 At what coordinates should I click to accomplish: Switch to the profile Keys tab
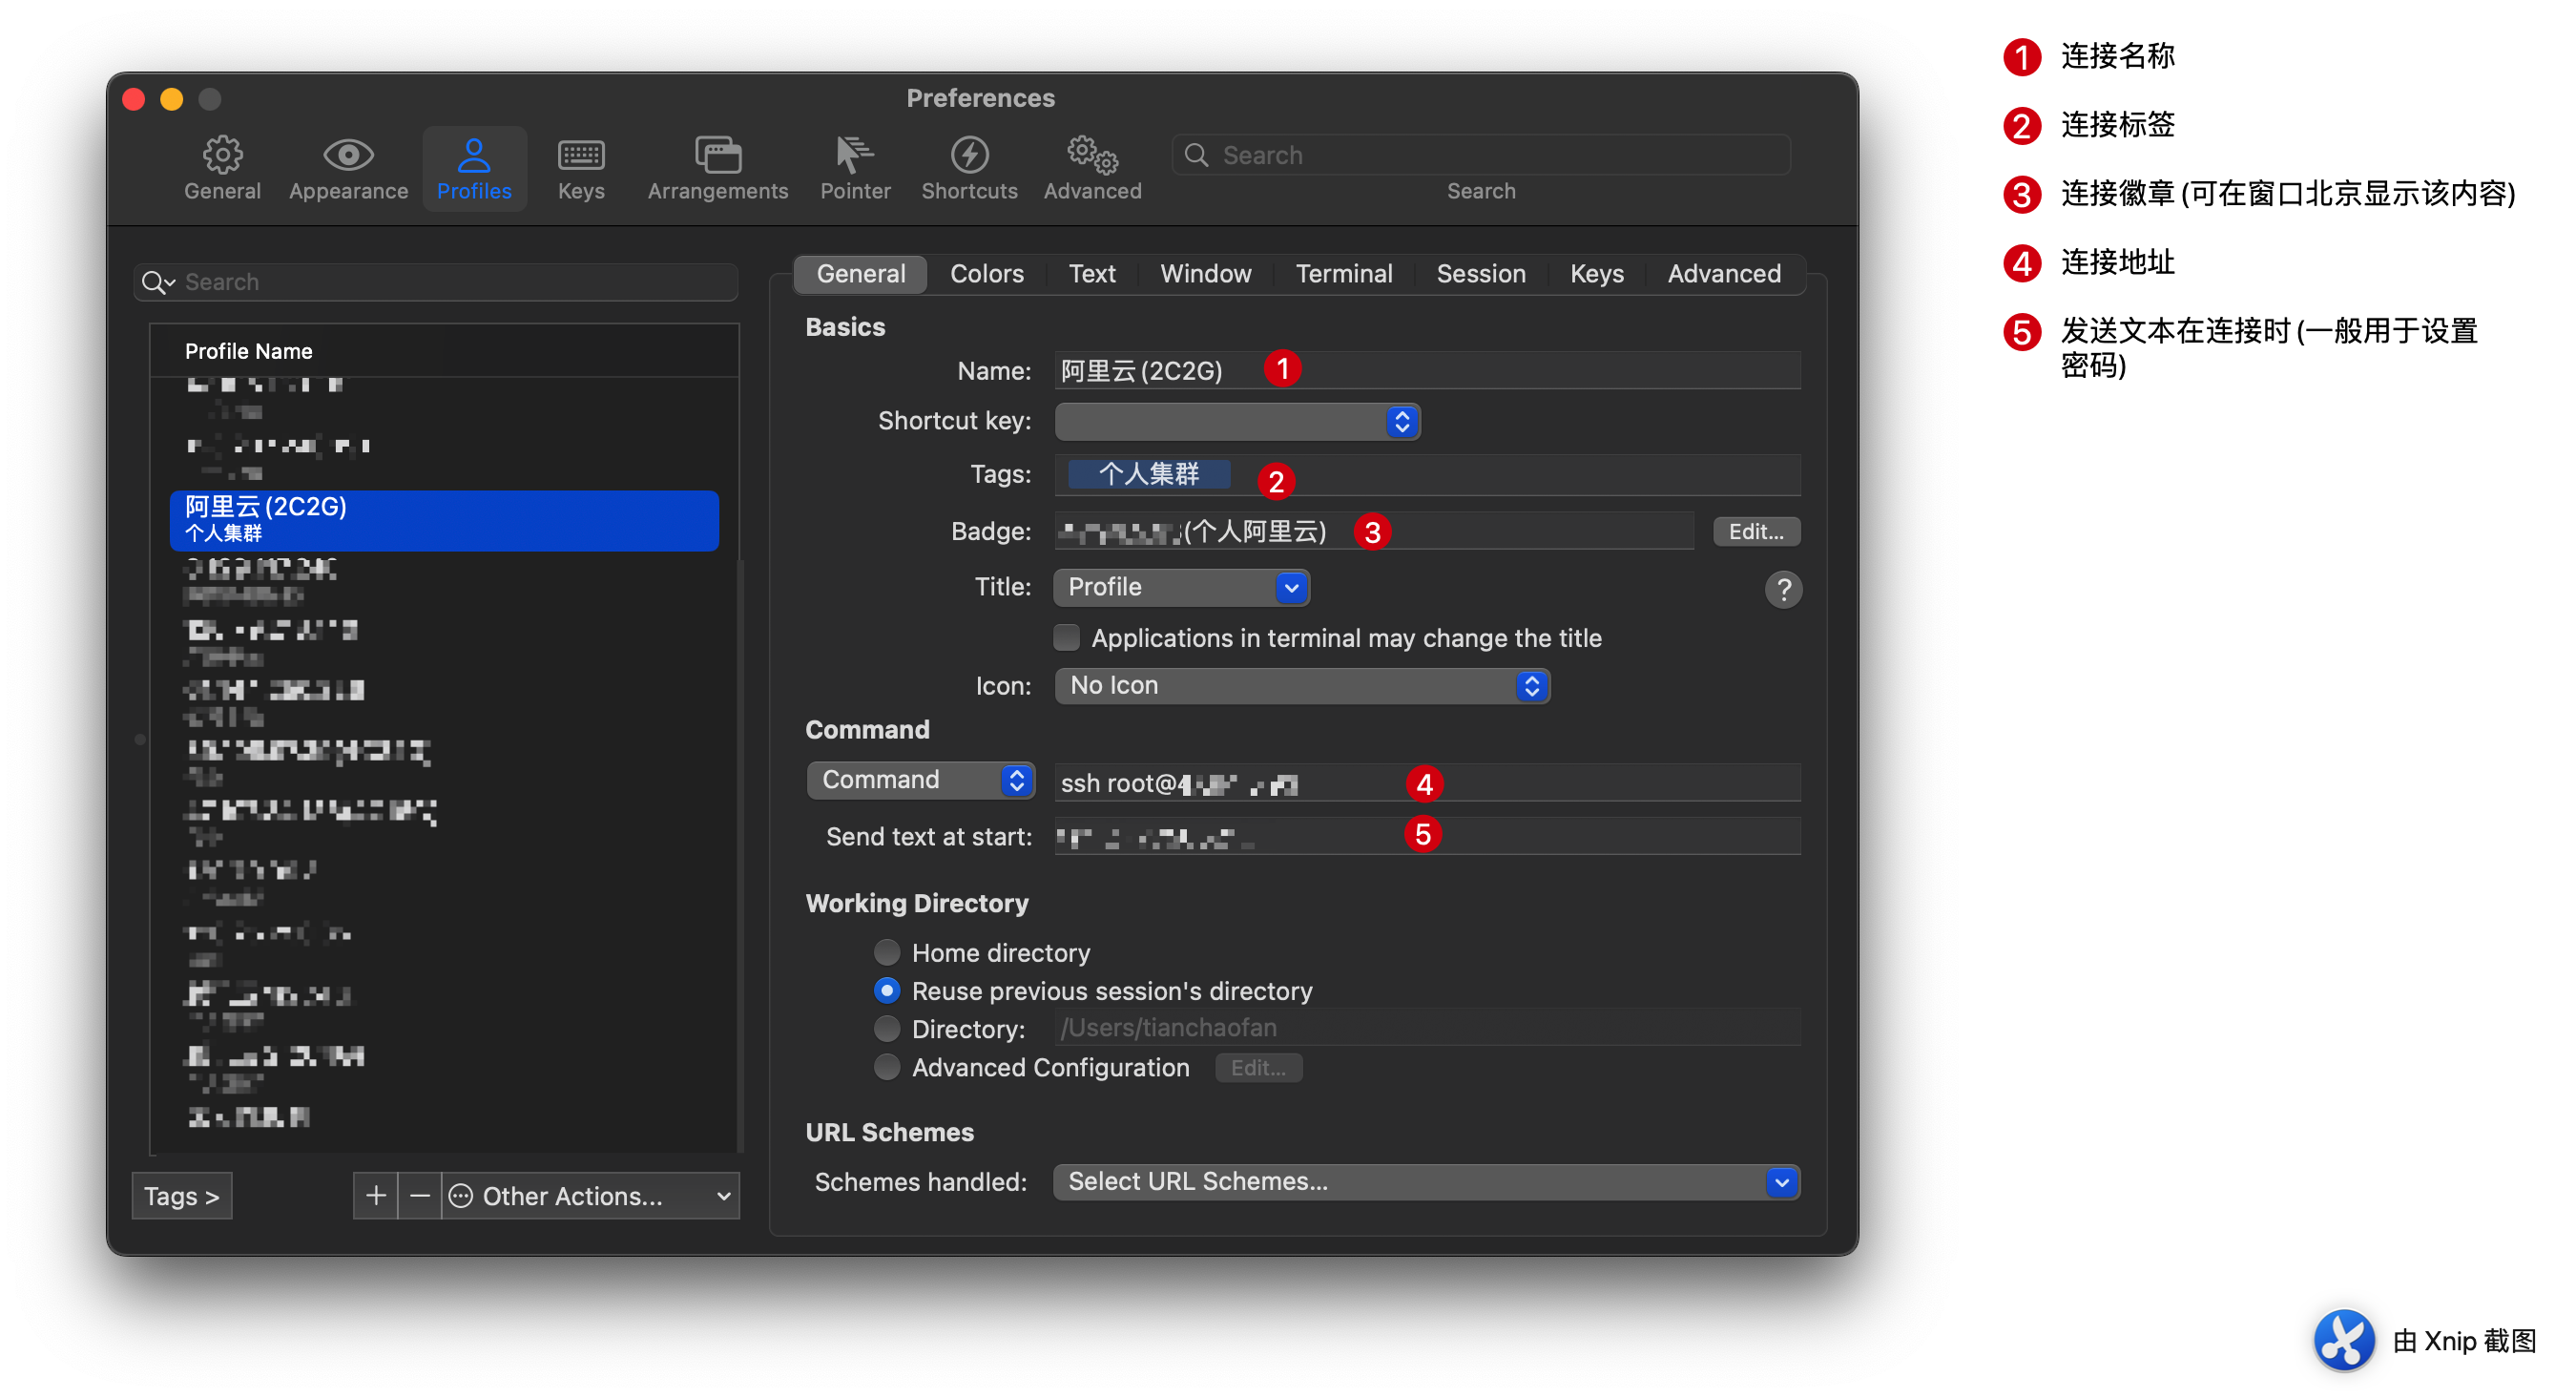[x=1596, y=273]
